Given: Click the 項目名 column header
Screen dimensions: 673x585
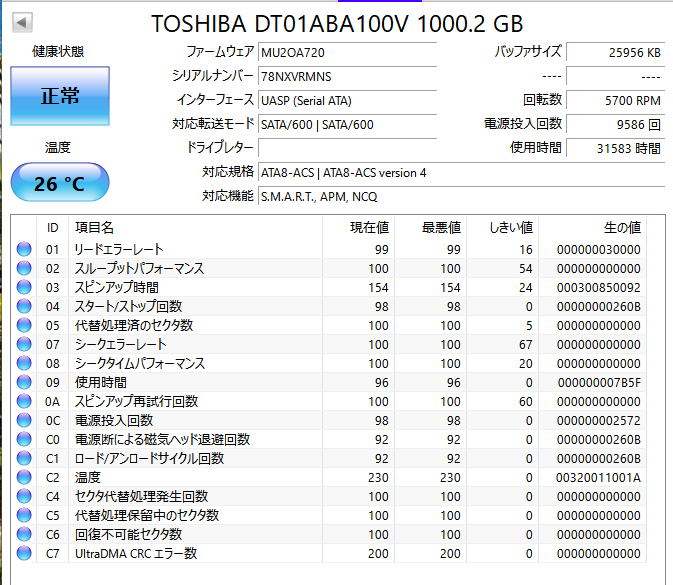Looking at the screenshot, I should tap(195, 227).
